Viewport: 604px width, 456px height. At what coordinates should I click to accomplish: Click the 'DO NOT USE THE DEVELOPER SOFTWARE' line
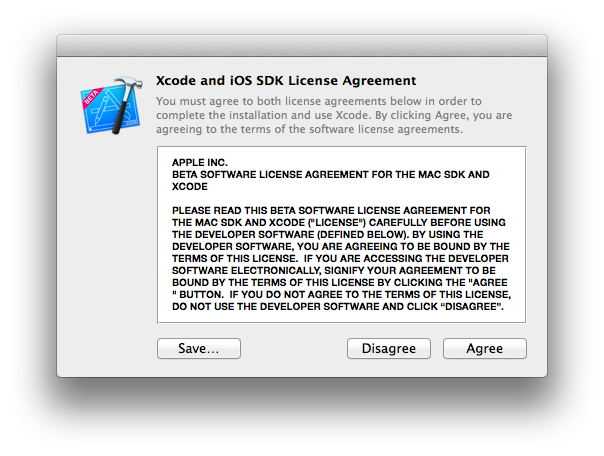click(x=337, y=307)
